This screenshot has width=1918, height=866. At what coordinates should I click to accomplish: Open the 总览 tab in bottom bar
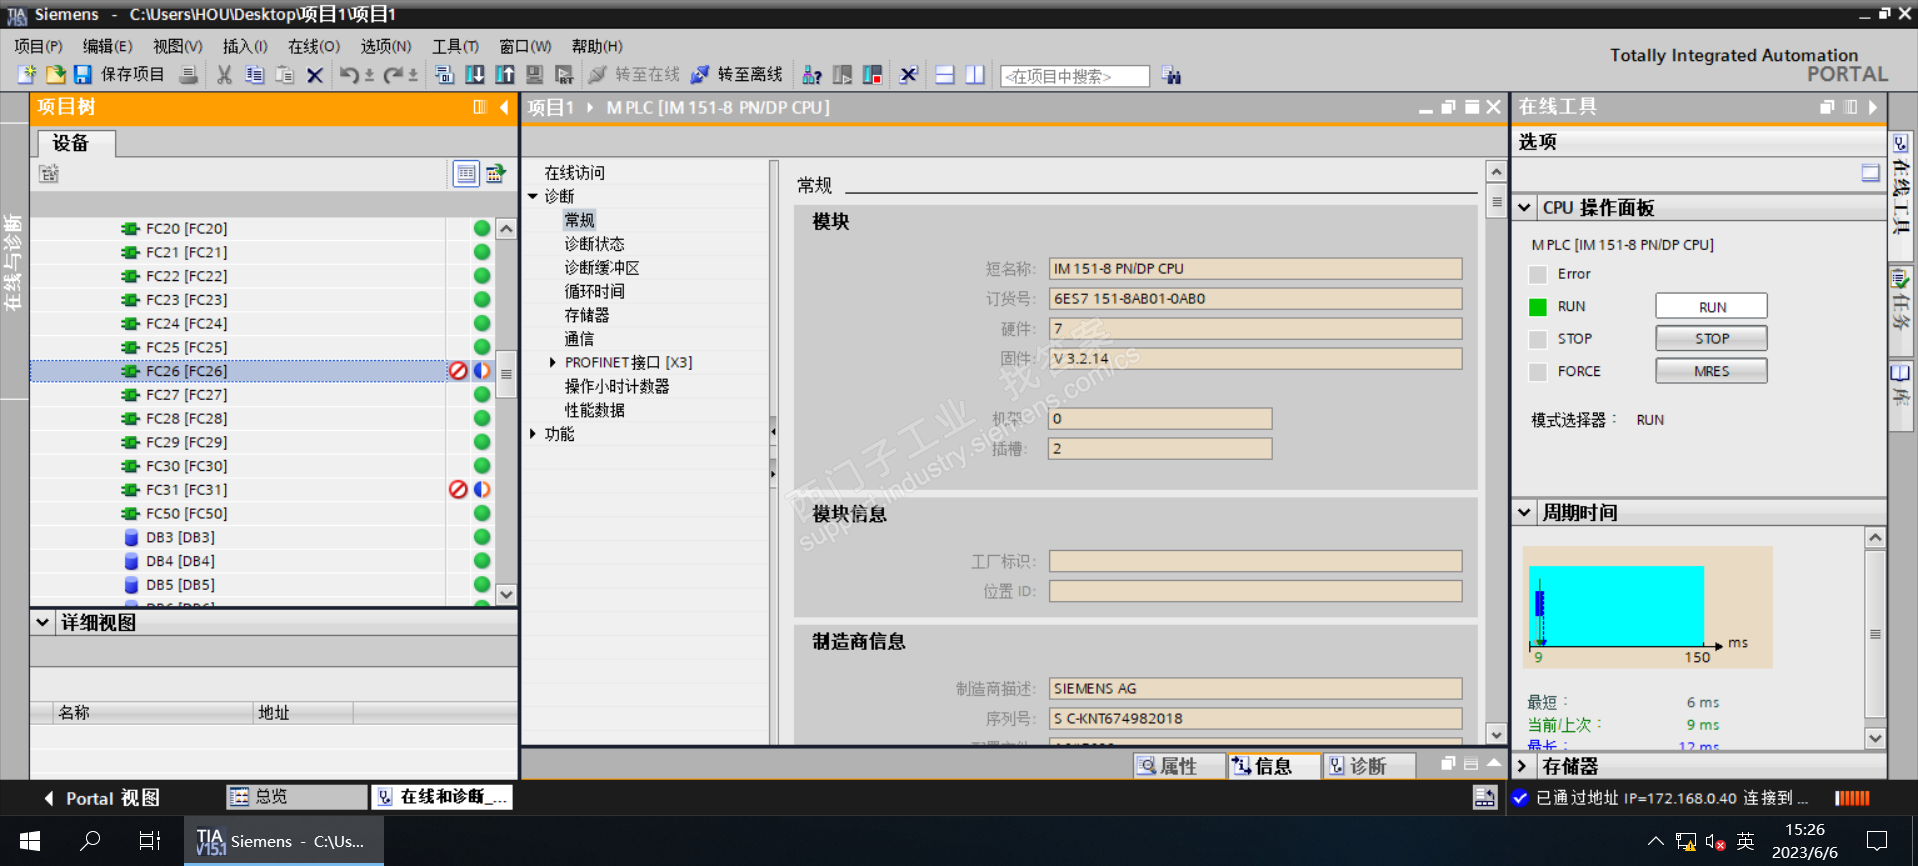296,797
